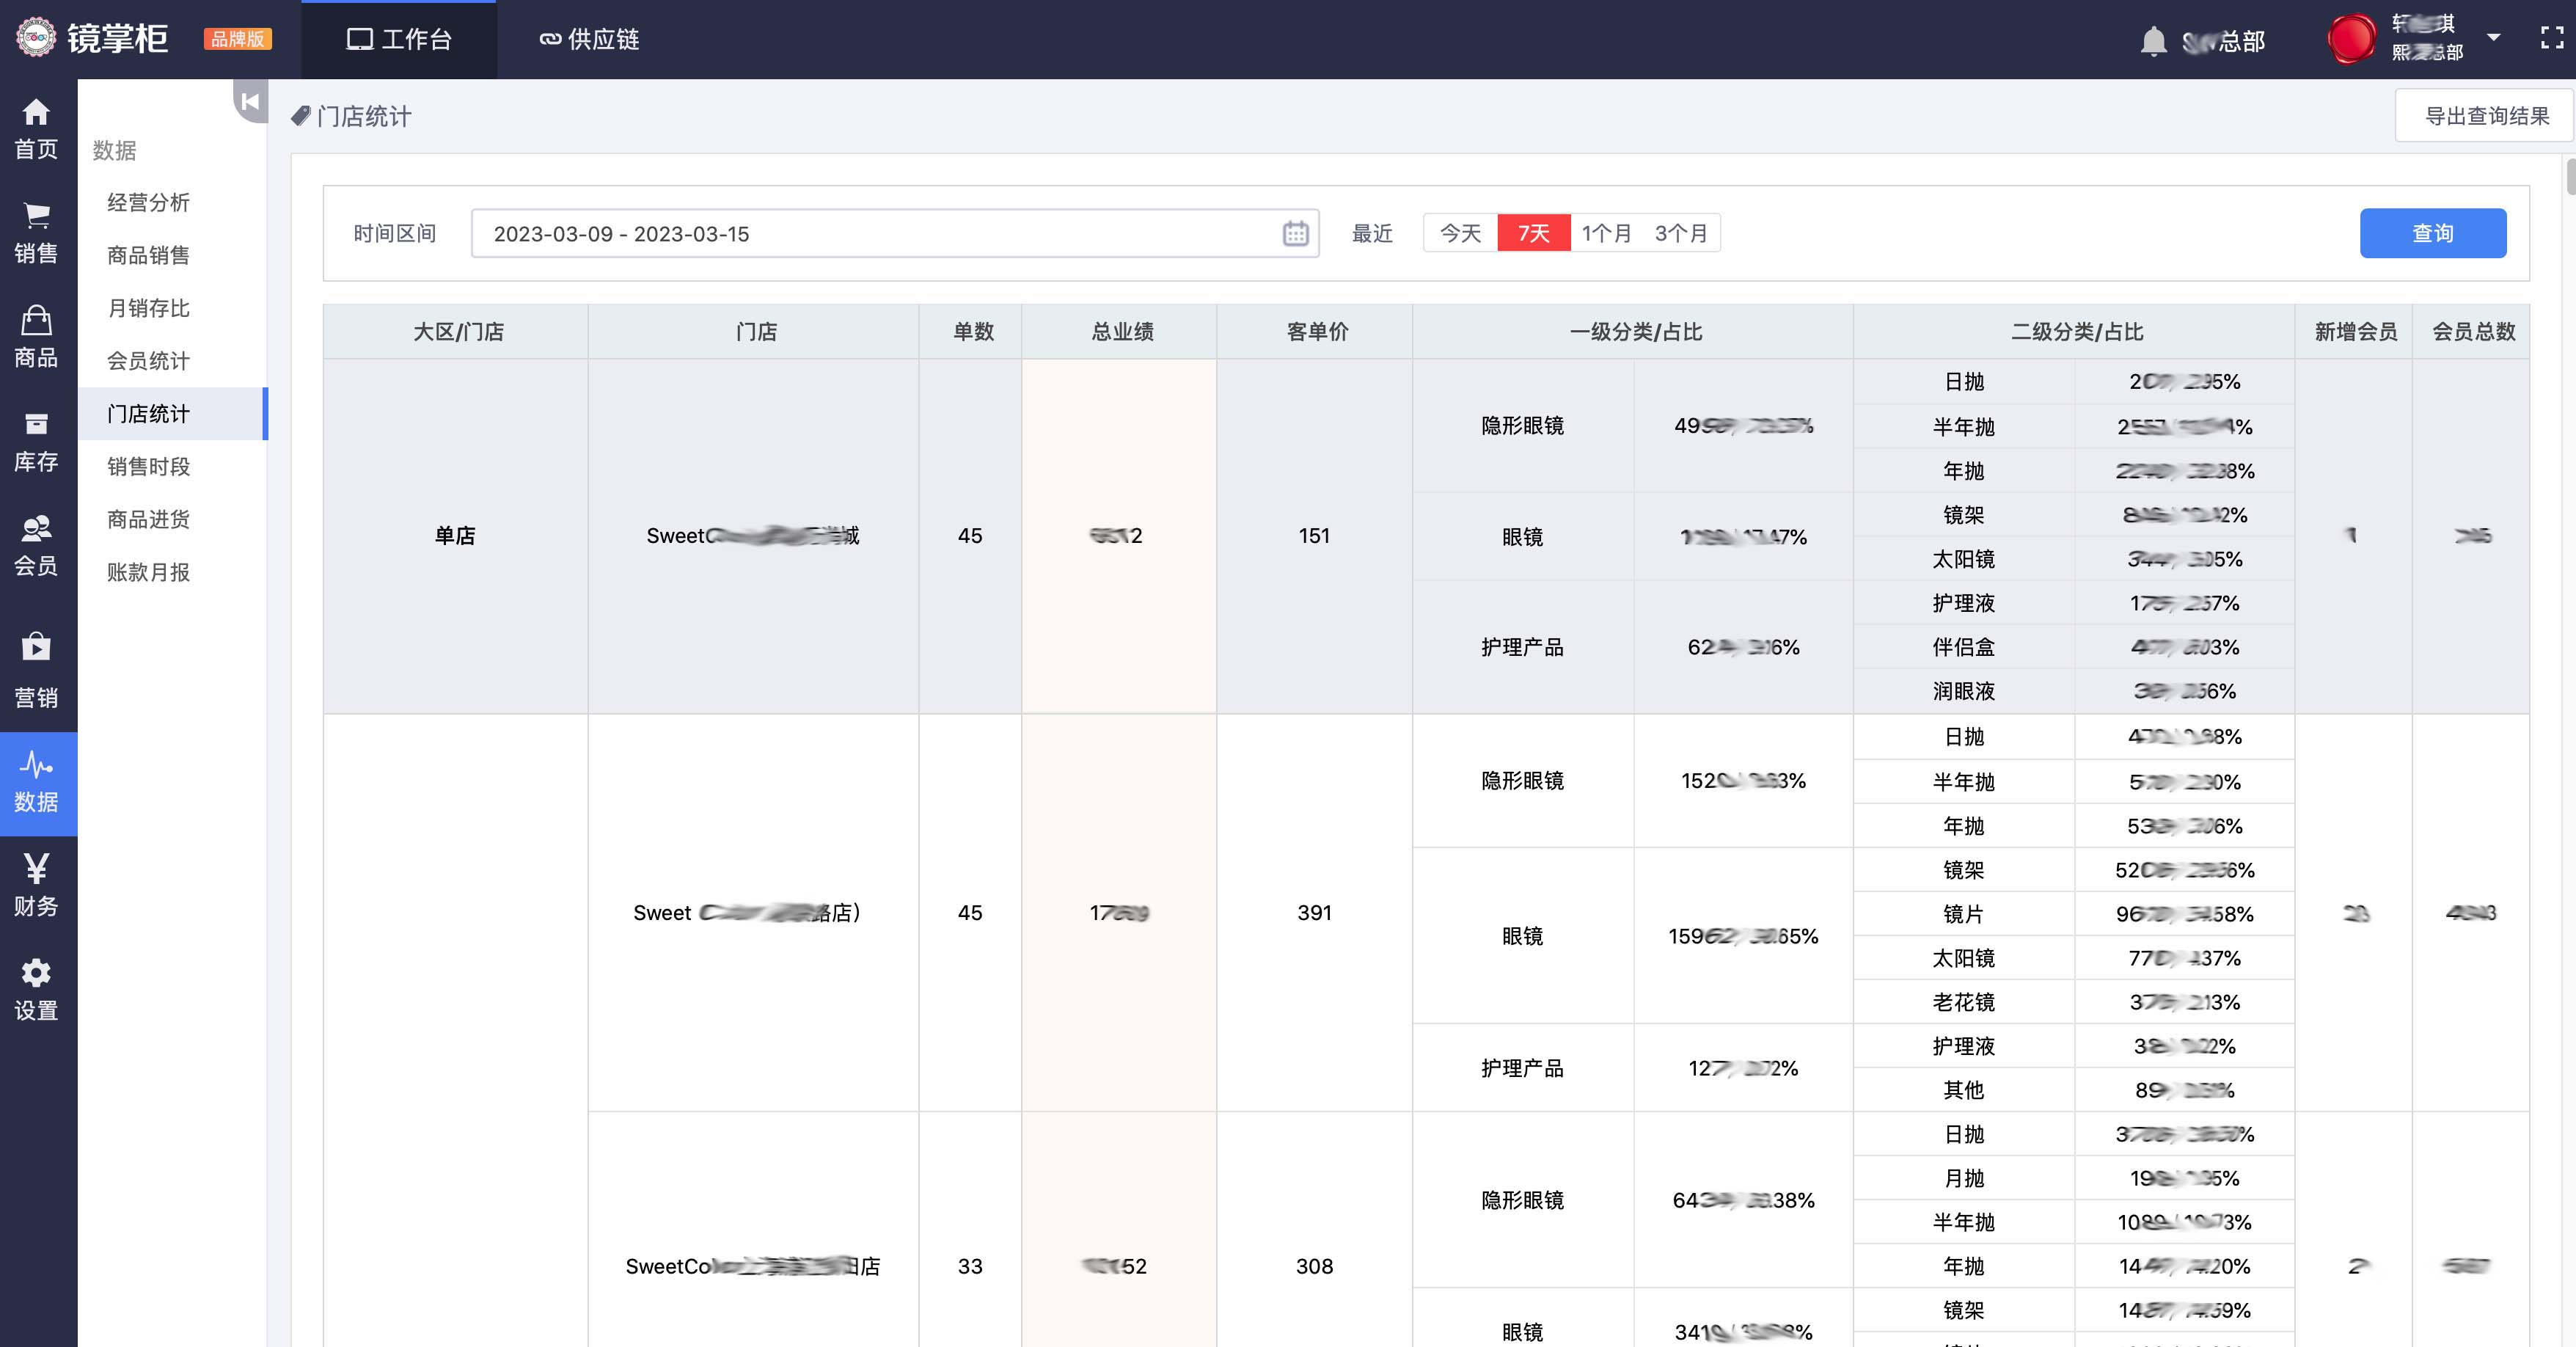Viewport: 2576px width, 1347px height.
Task: Open the 商品 bag icon in sidebar
Action: point(37,320)
